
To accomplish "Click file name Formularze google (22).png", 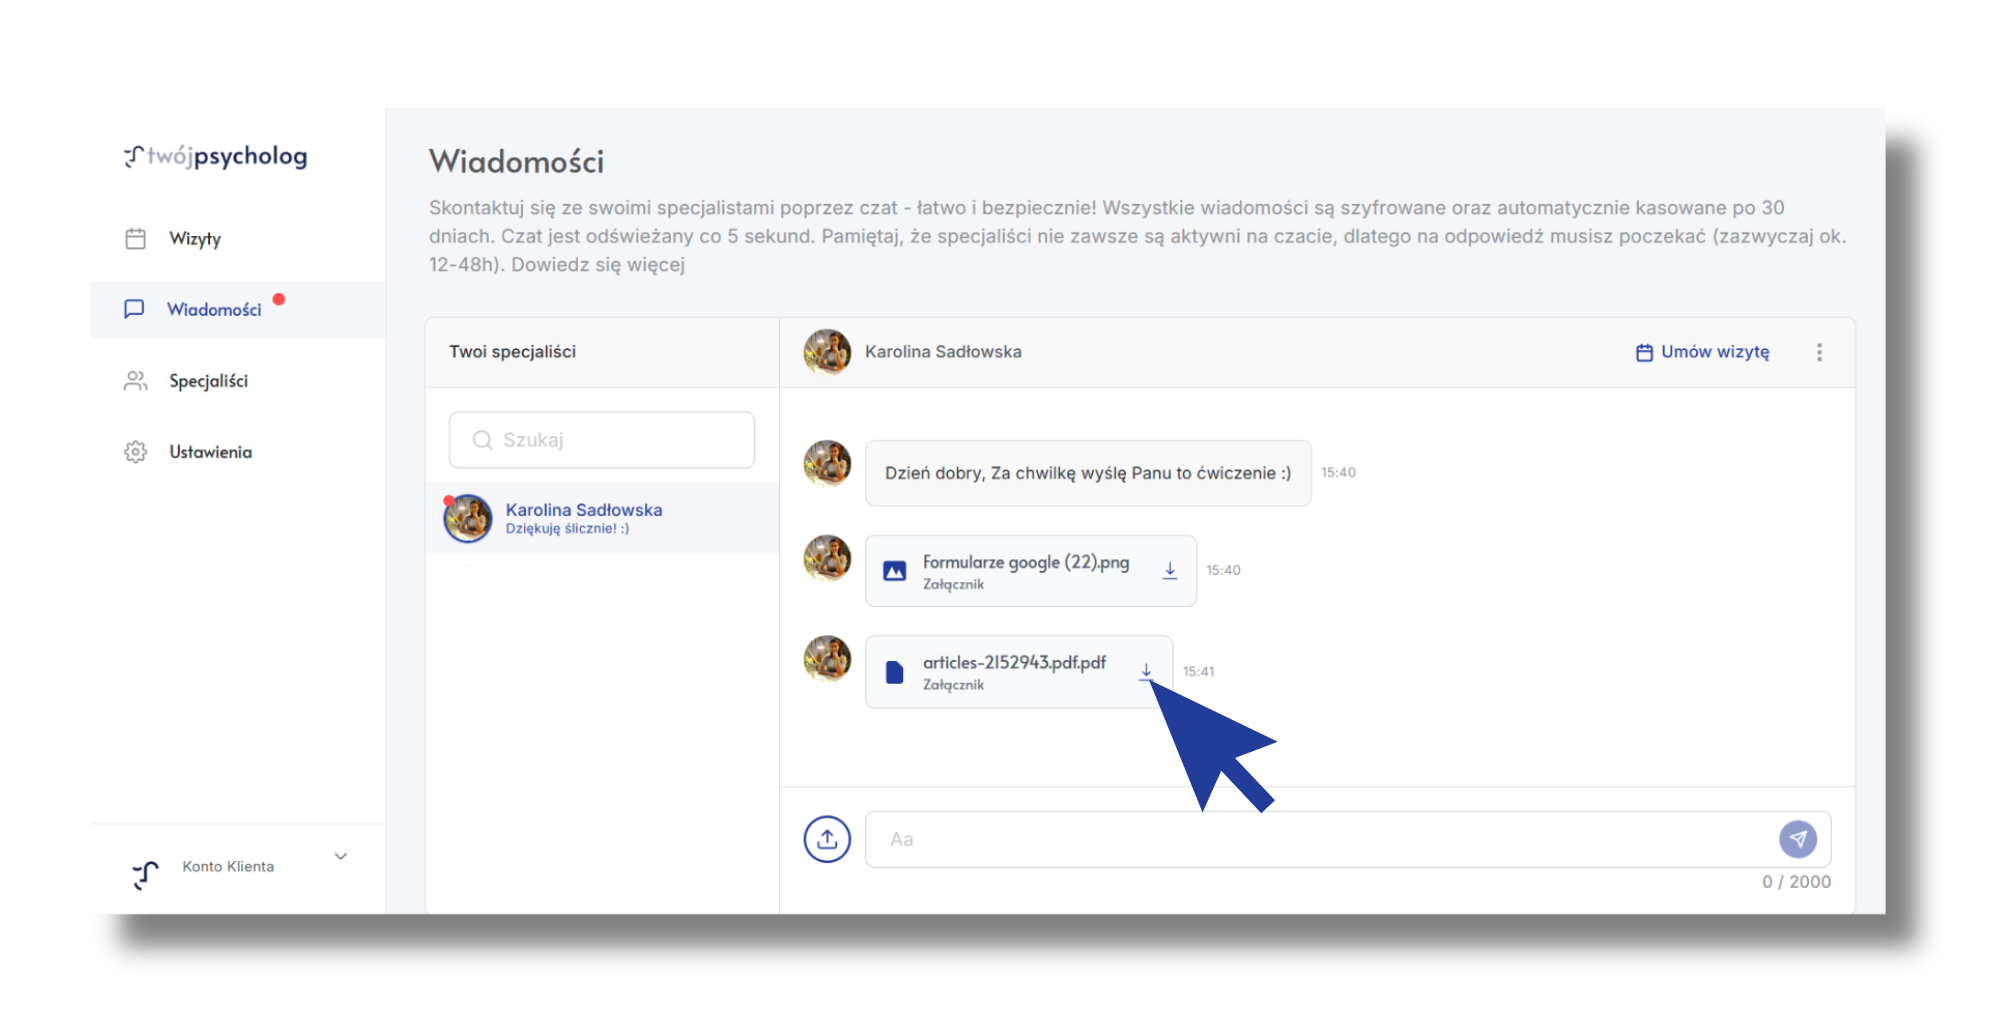I will pyautogui.click(x=1026, y=562).
